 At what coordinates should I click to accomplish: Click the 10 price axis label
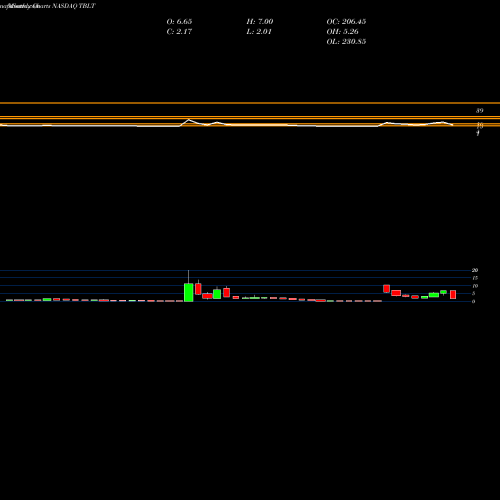tap(475, 286)
